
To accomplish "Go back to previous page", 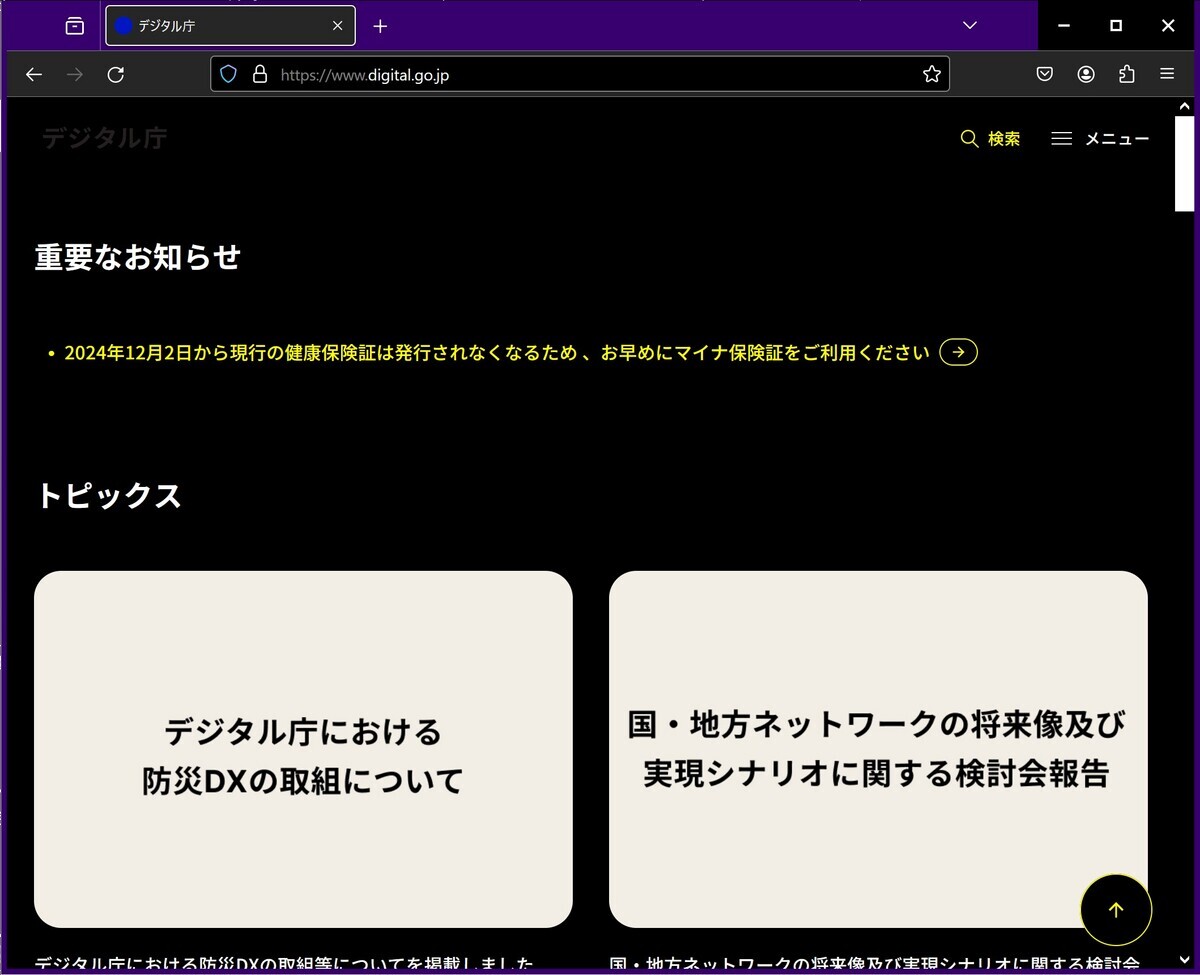I will click(x=34, y=74).
